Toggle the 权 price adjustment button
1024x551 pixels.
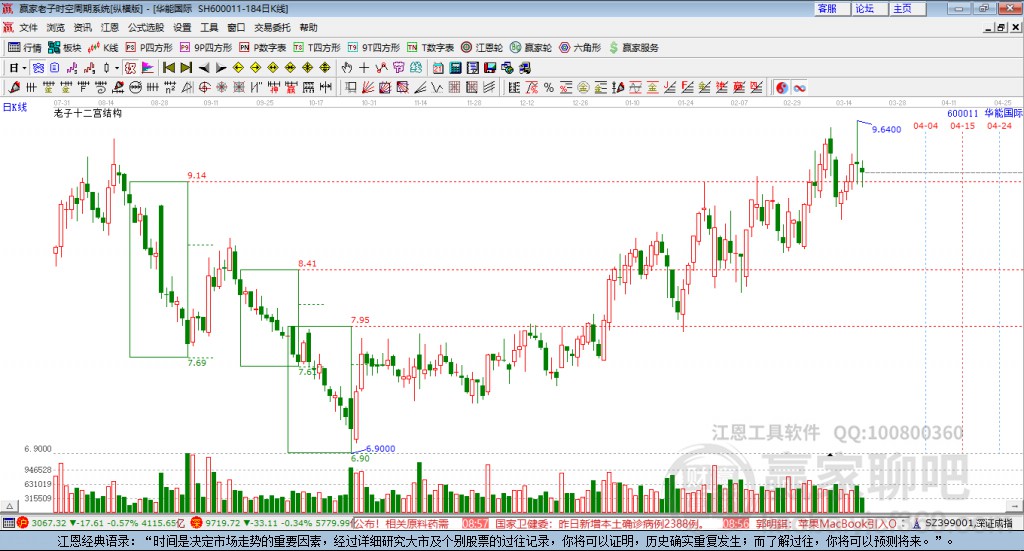tap(130, 68)
